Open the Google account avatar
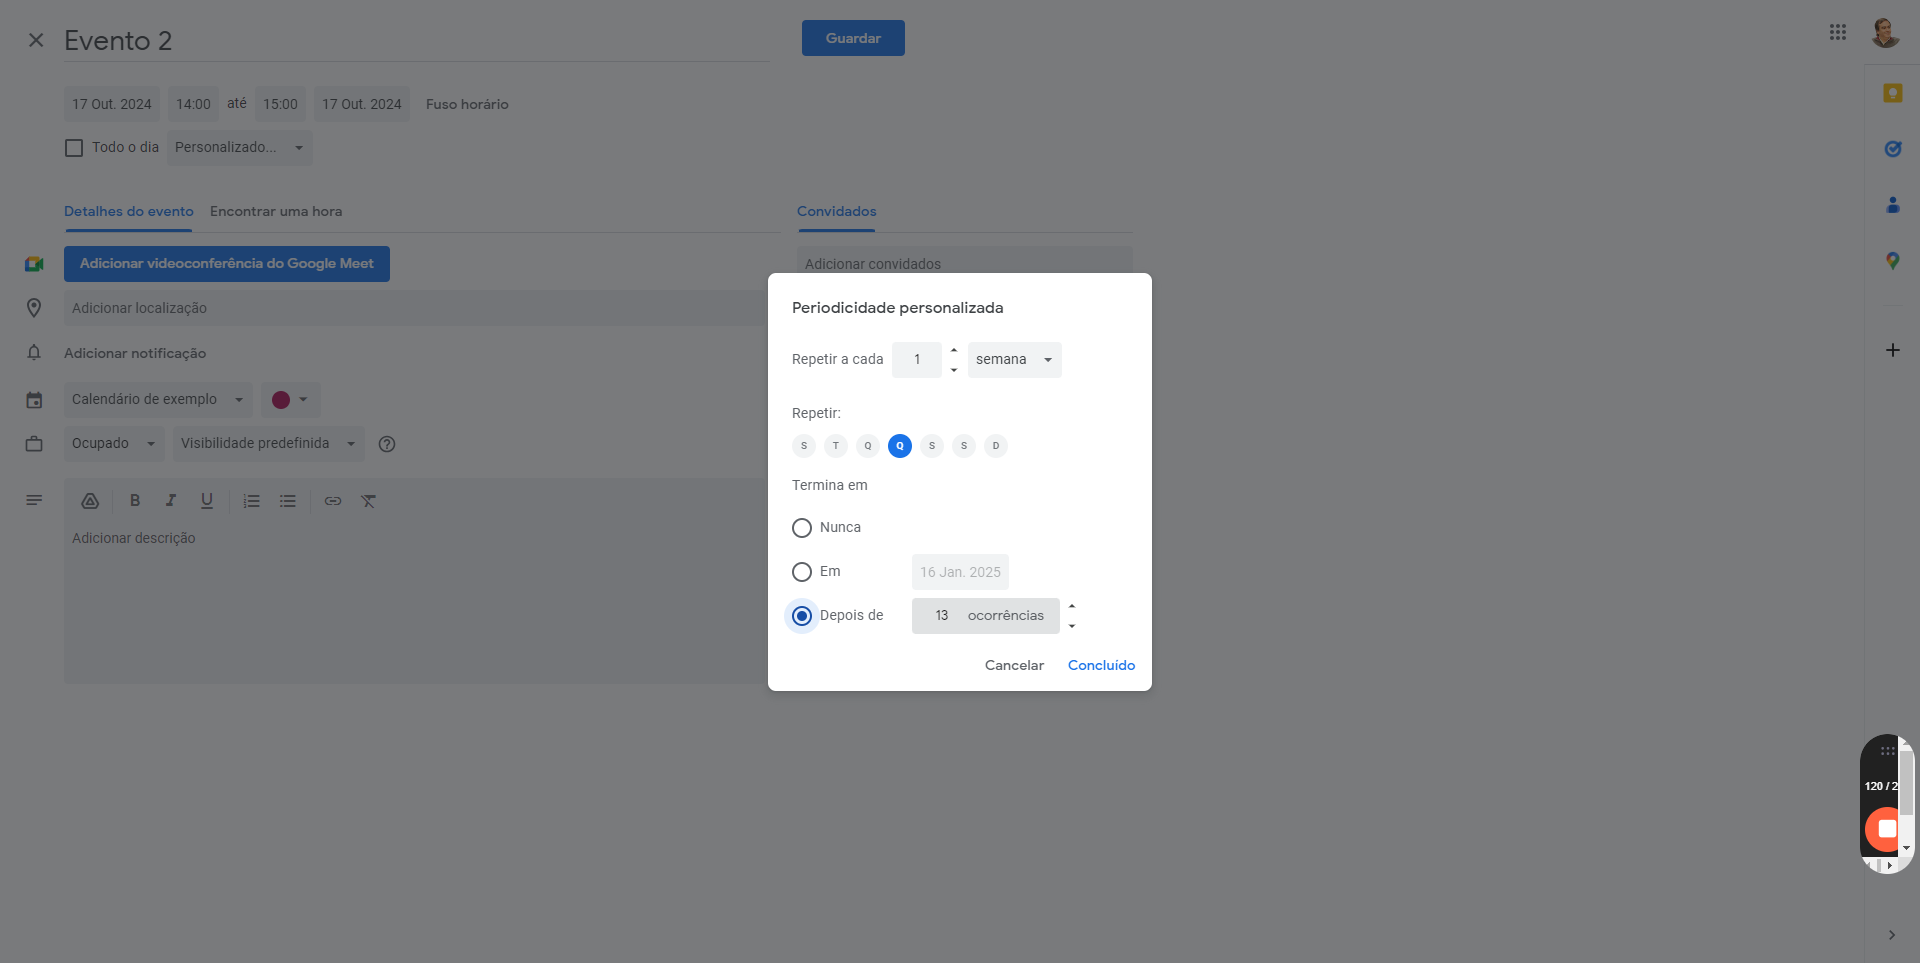 pyautogui.click(x=1885, y=32)
